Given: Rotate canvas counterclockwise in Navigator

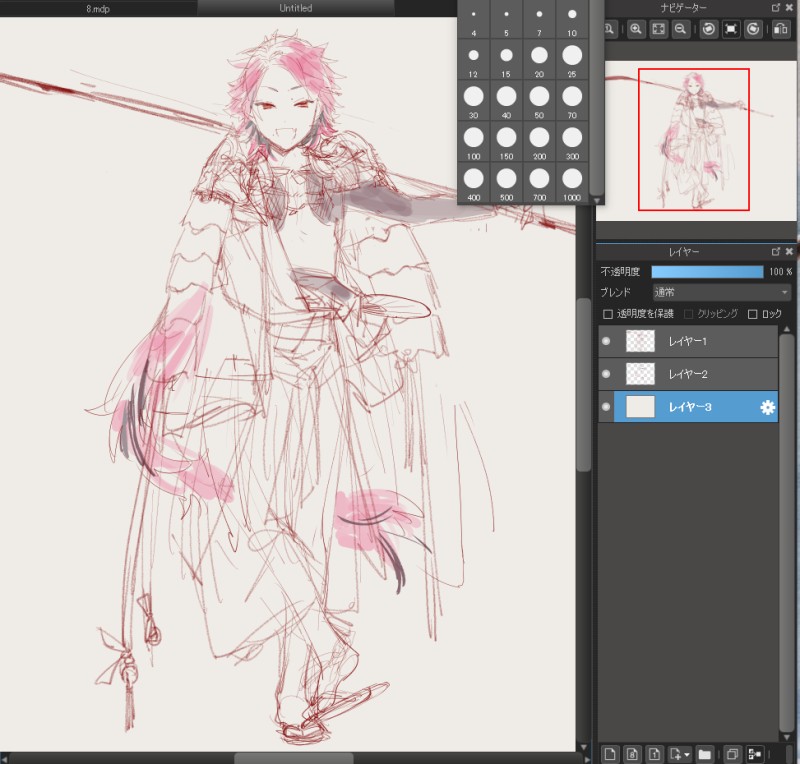Looking at the screenshot, I should 708,29.
